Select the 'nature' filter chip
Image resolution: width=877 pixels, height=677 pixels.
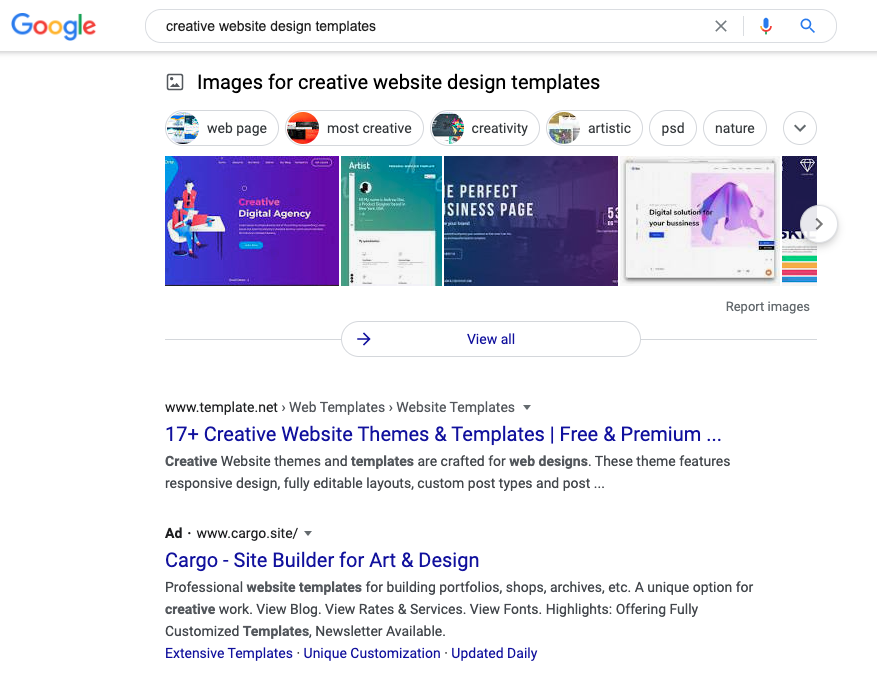pos(734,128)
